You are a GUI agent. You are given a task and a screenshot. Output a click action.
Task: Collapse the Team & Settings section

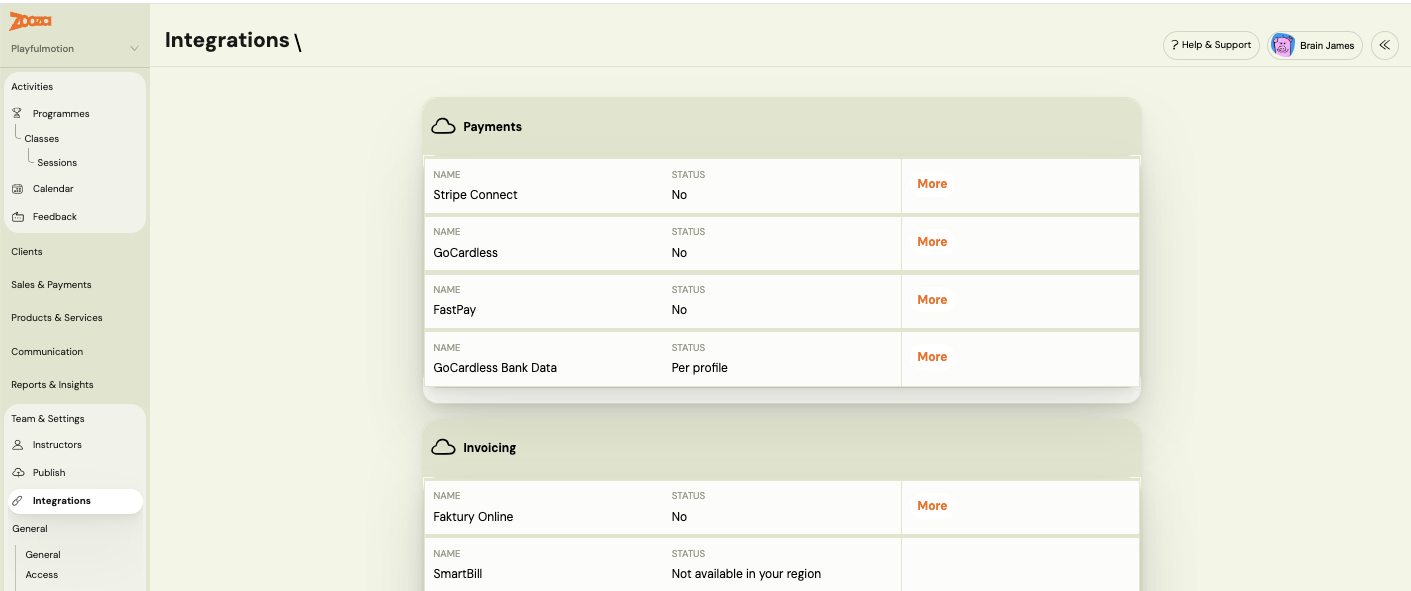tap(48, 418)
